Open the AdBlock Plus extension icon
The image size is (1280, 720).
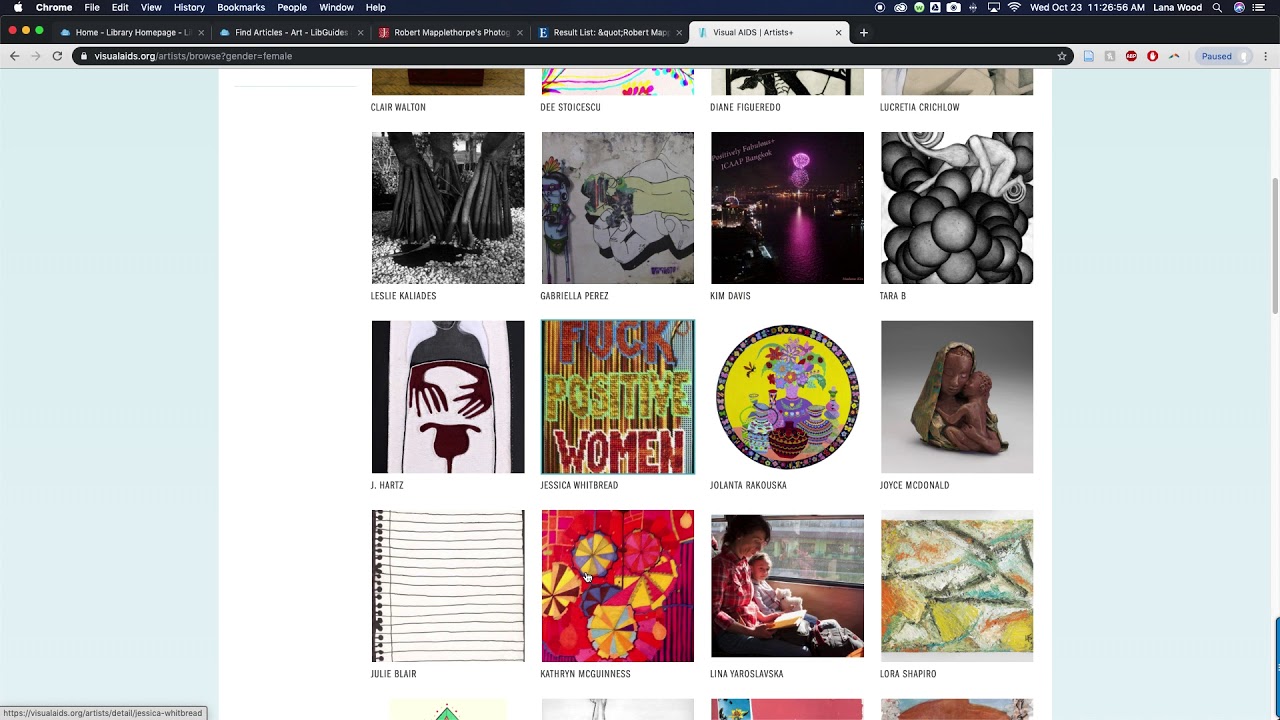tap(1131, 56)
